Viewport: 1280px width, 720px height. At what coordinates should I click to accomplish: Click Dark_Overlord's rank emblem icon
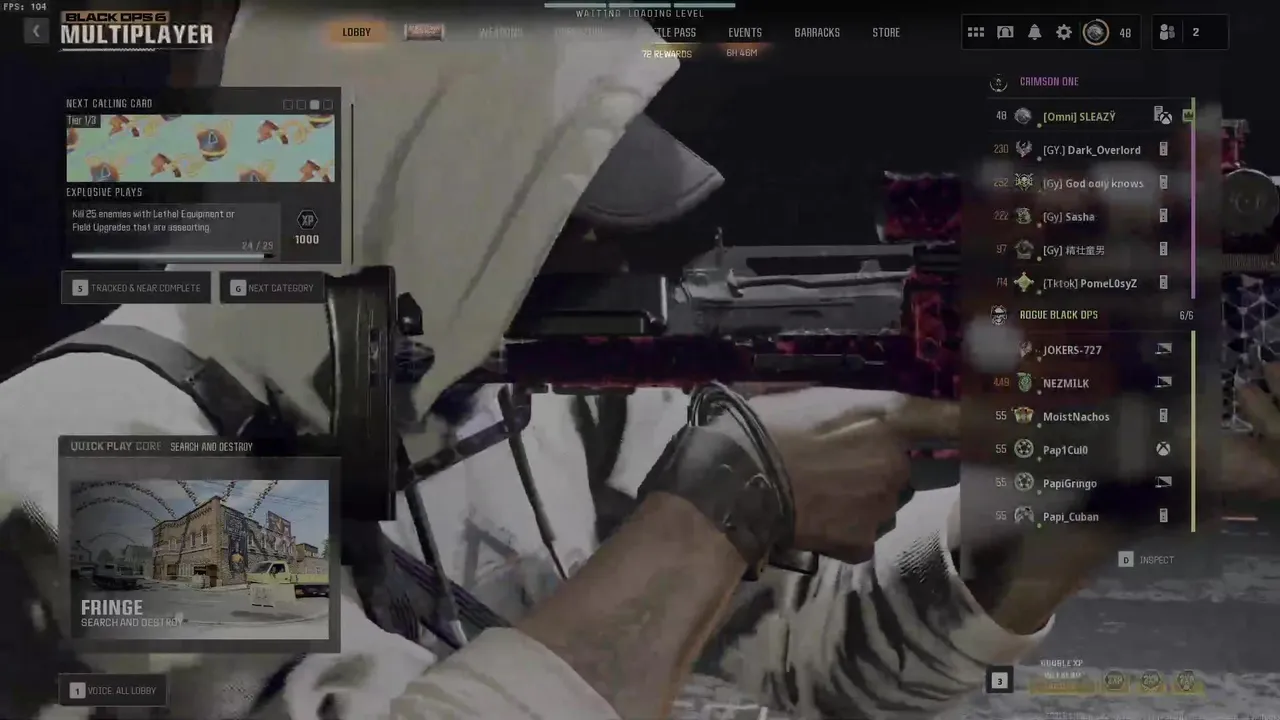point(1023,150)
